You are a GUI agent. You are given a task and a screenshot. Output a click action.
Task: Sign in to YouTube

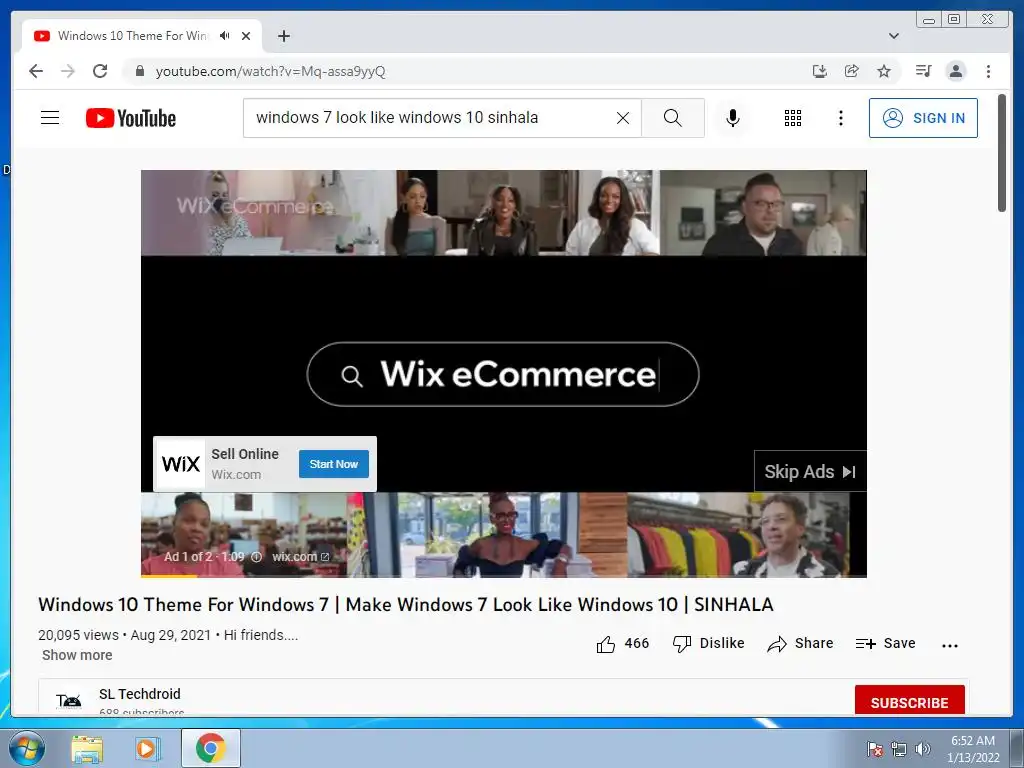[923, 118]
